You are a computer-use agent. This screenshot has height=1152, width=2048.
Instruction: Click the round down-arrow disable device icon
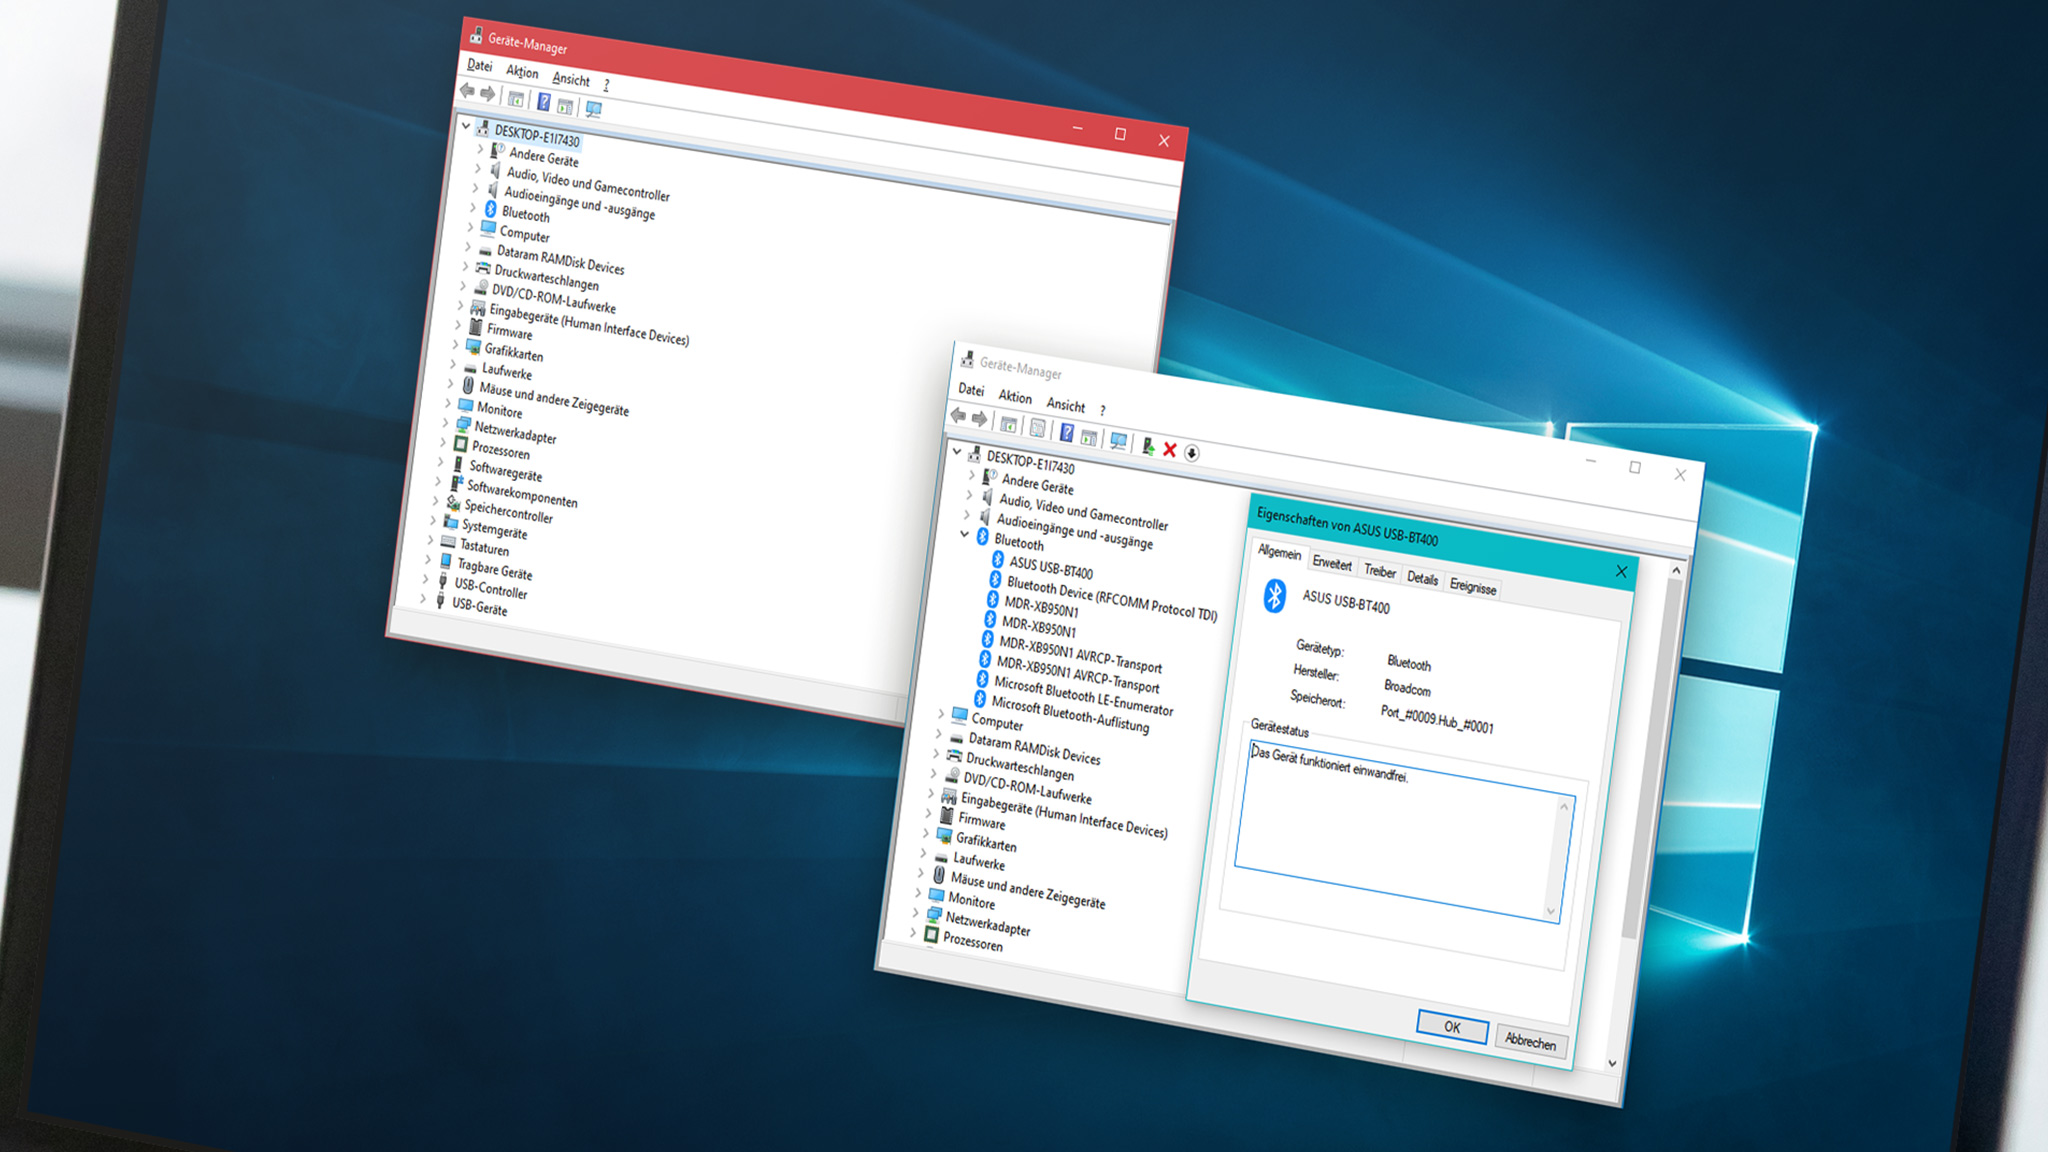tap(1192, 453)
